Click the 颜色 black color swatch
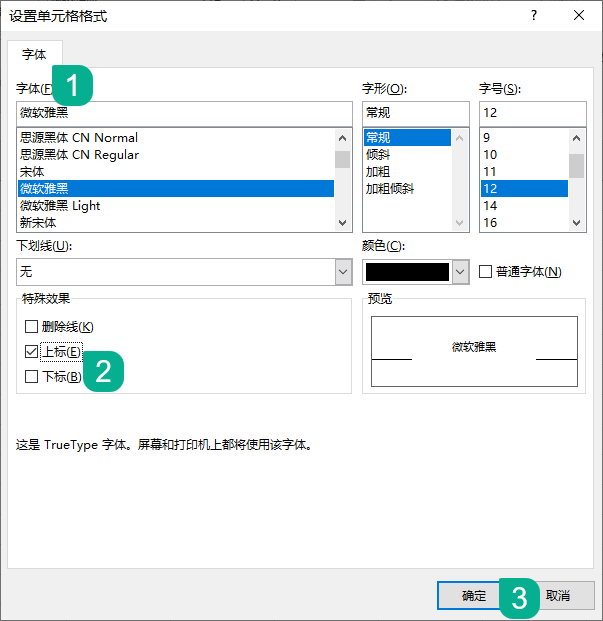603x621 pixels. 407,272
